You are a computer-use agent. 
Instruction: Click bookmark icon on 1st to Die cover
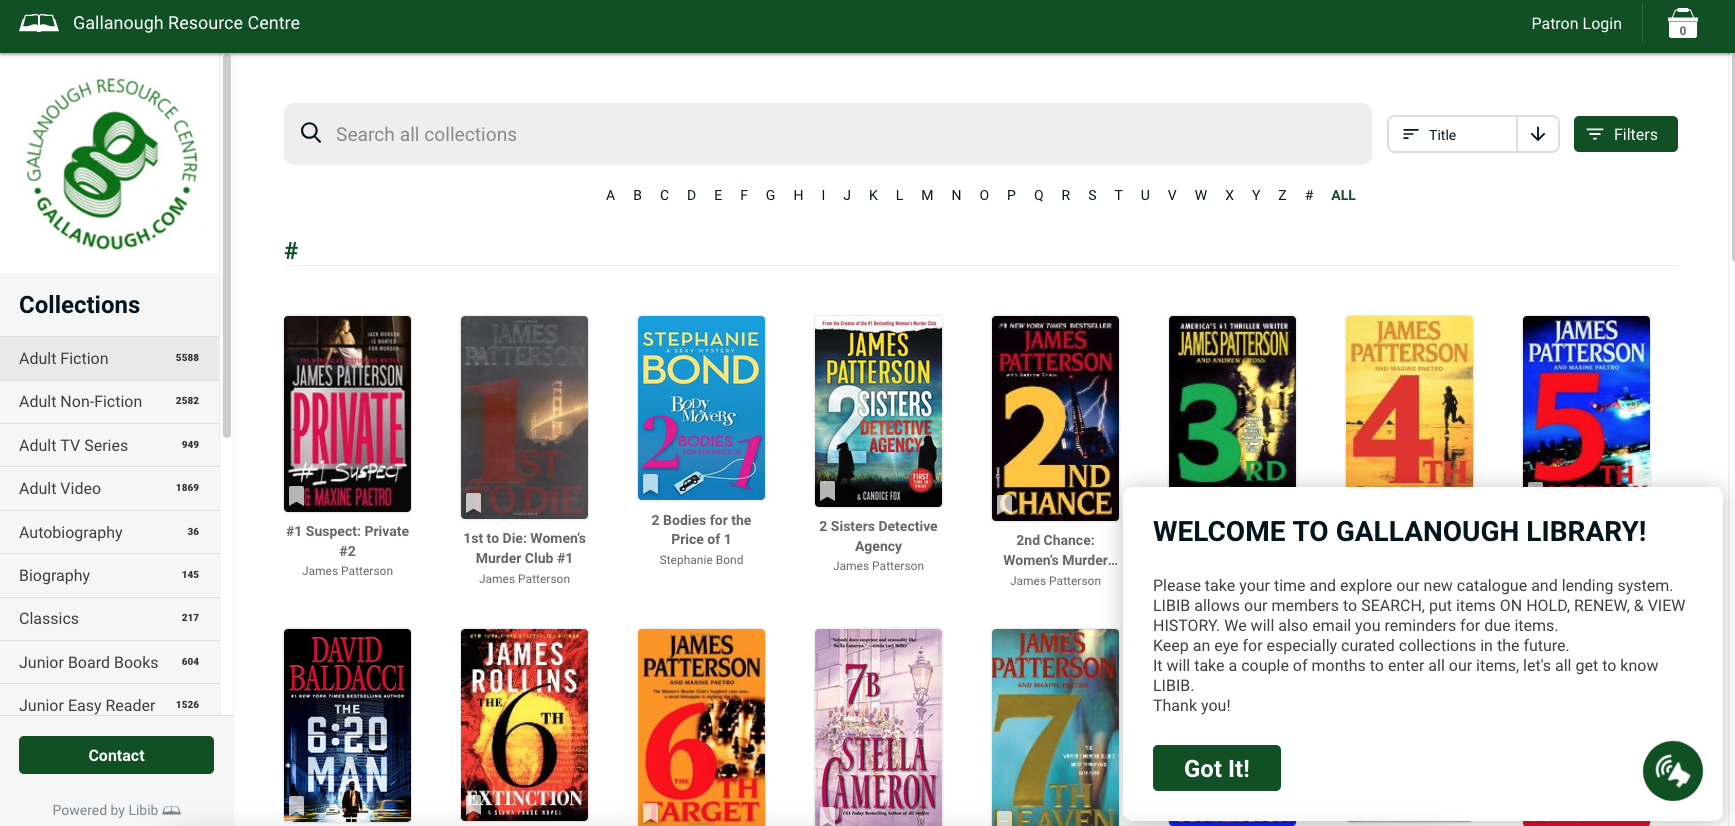pos(474,502)
